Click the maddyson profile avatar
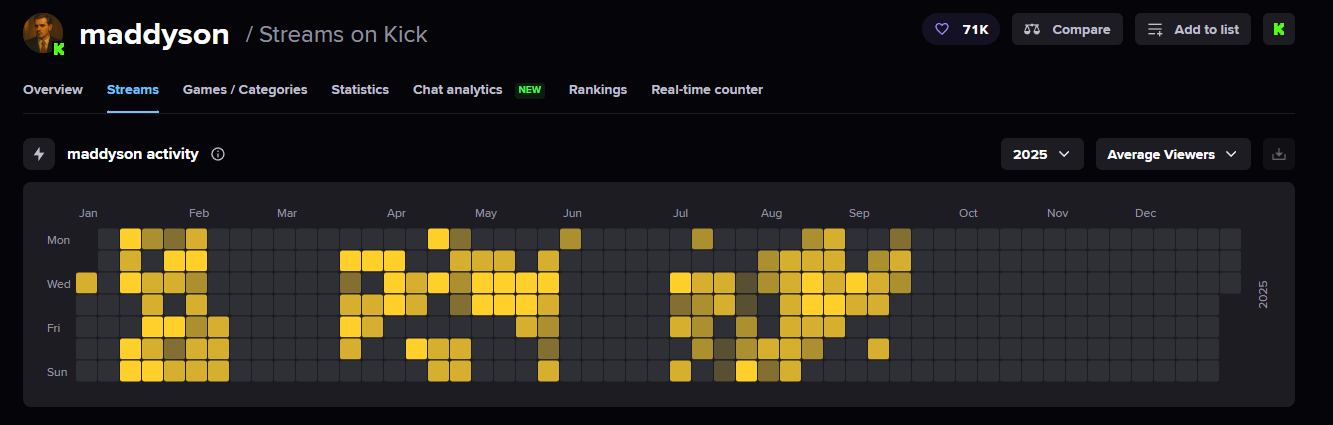 point(43,34)
